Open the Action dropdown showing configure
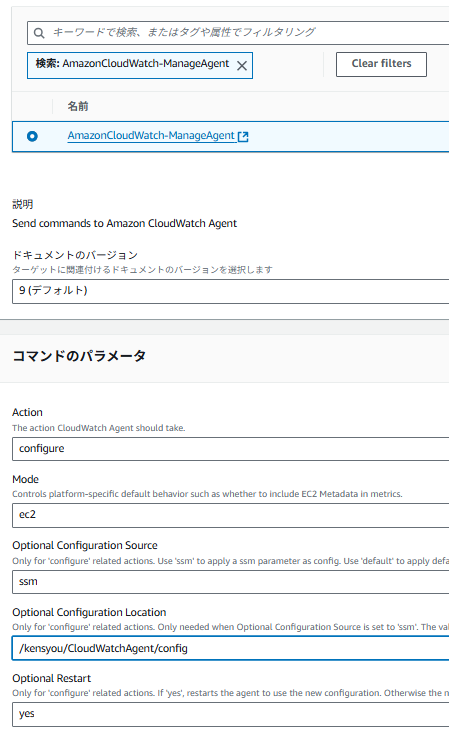Screen dimensions: 449x738 [231, 449]
